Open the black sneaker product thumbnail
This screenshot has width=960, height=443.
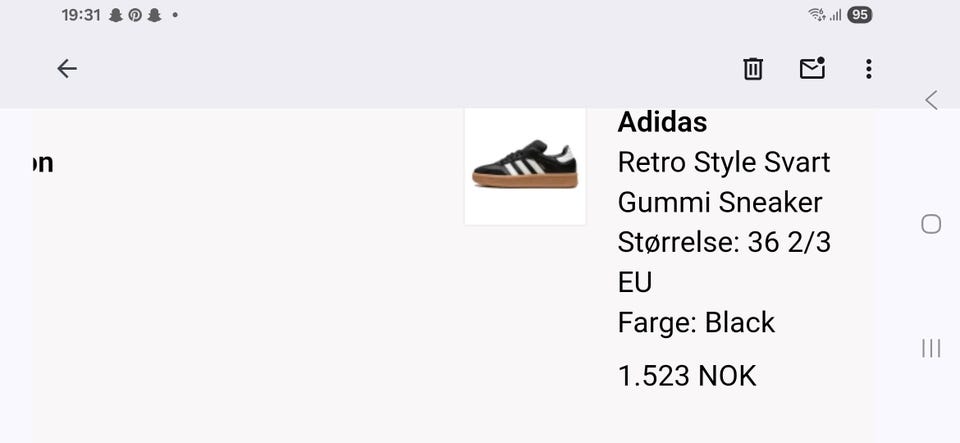[x=525, y=166]
